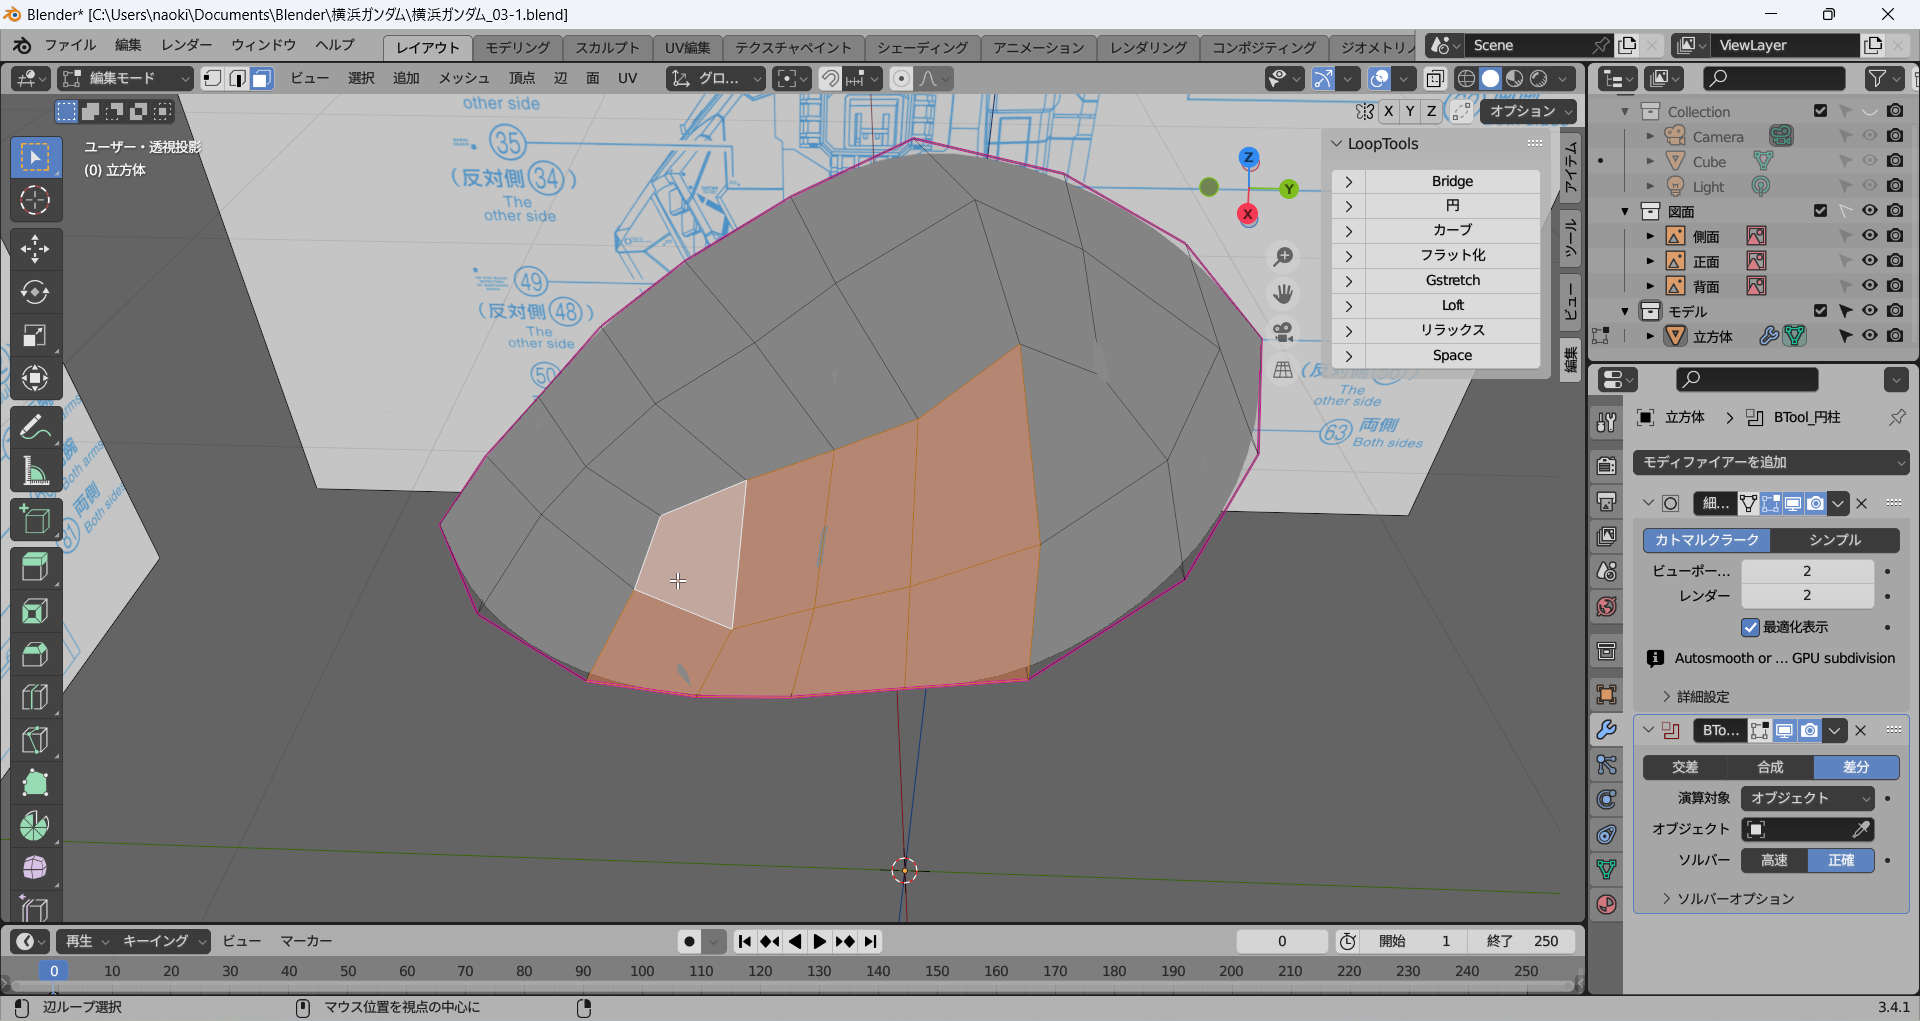Image resolution: width=1920 pixels, height=1021 pixels.
Task: Select the 交差 boolean operation
Action: click(x=1685, y=767)
